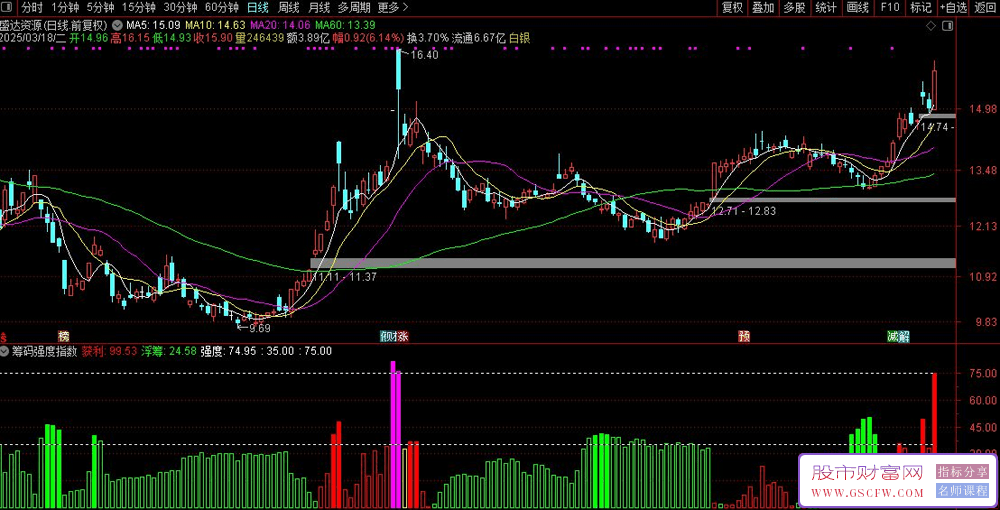Activate the 画线 drawing tools button
This screenshot has width=1000, height=510.
(x=858, y=8)
